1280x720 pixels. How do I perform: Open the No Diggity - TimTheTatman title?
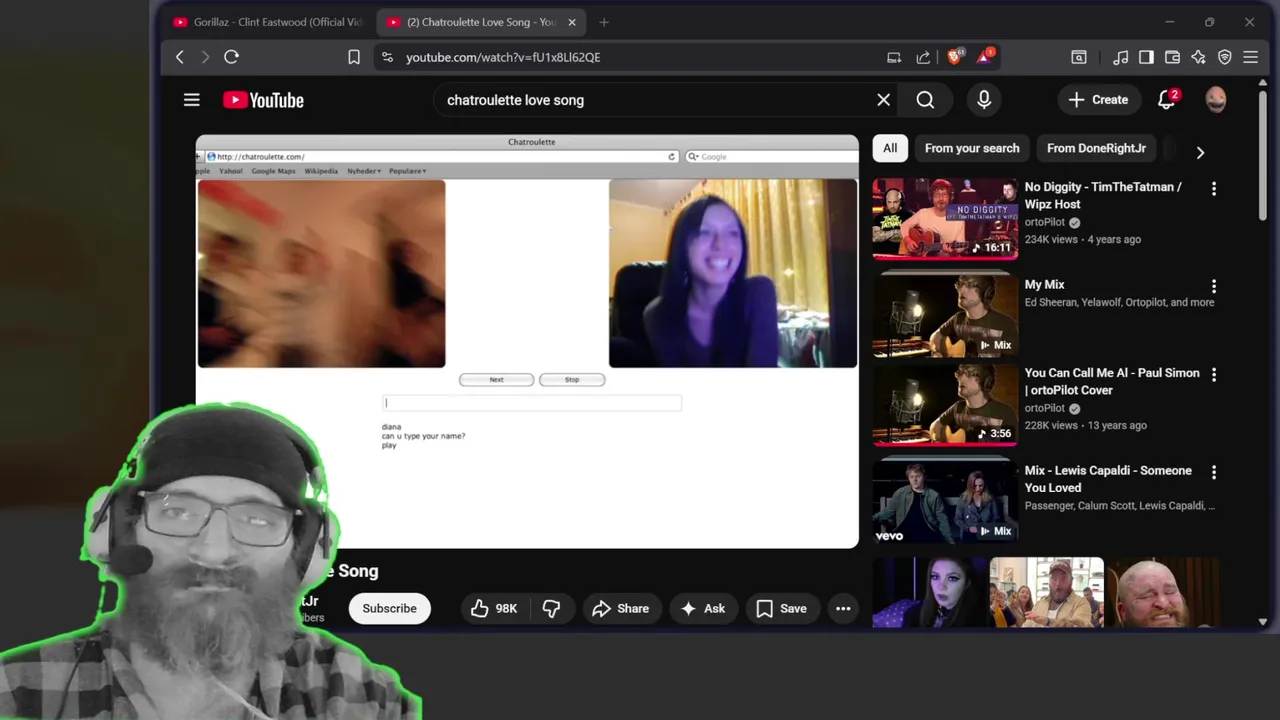1103,195
